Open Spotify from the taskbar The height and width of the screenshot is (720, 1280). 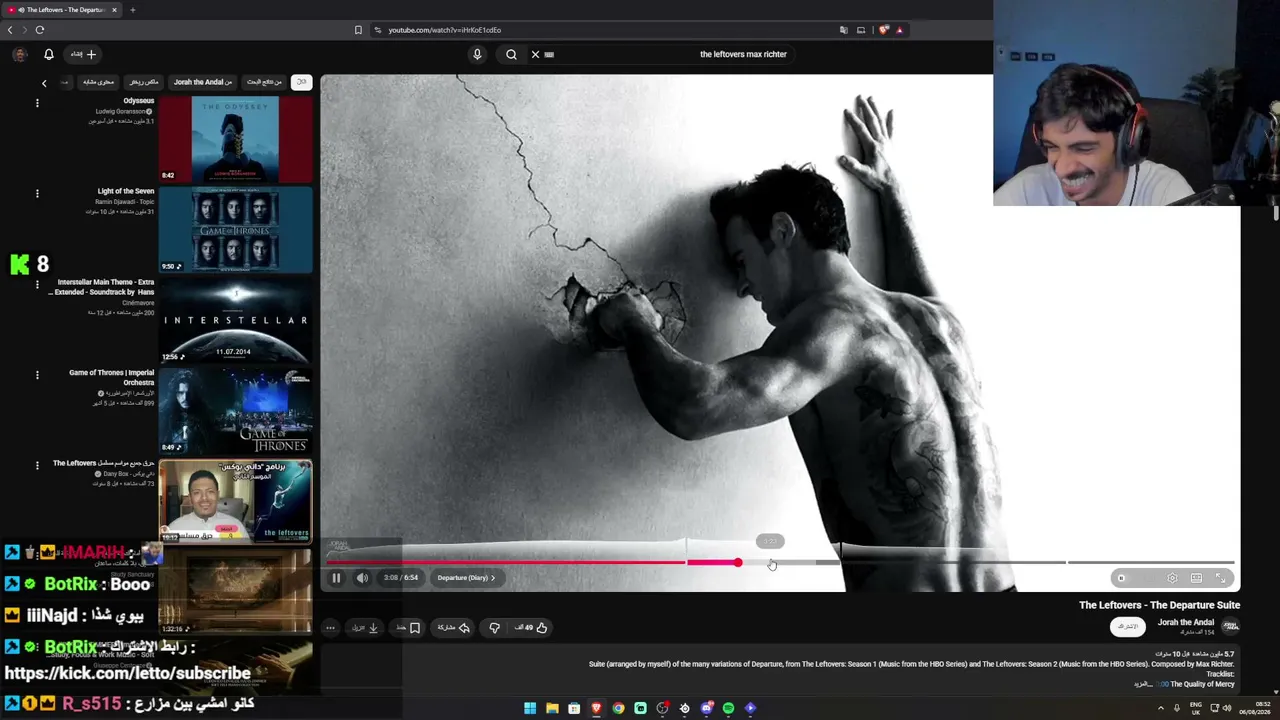click(x=728, y=708)
